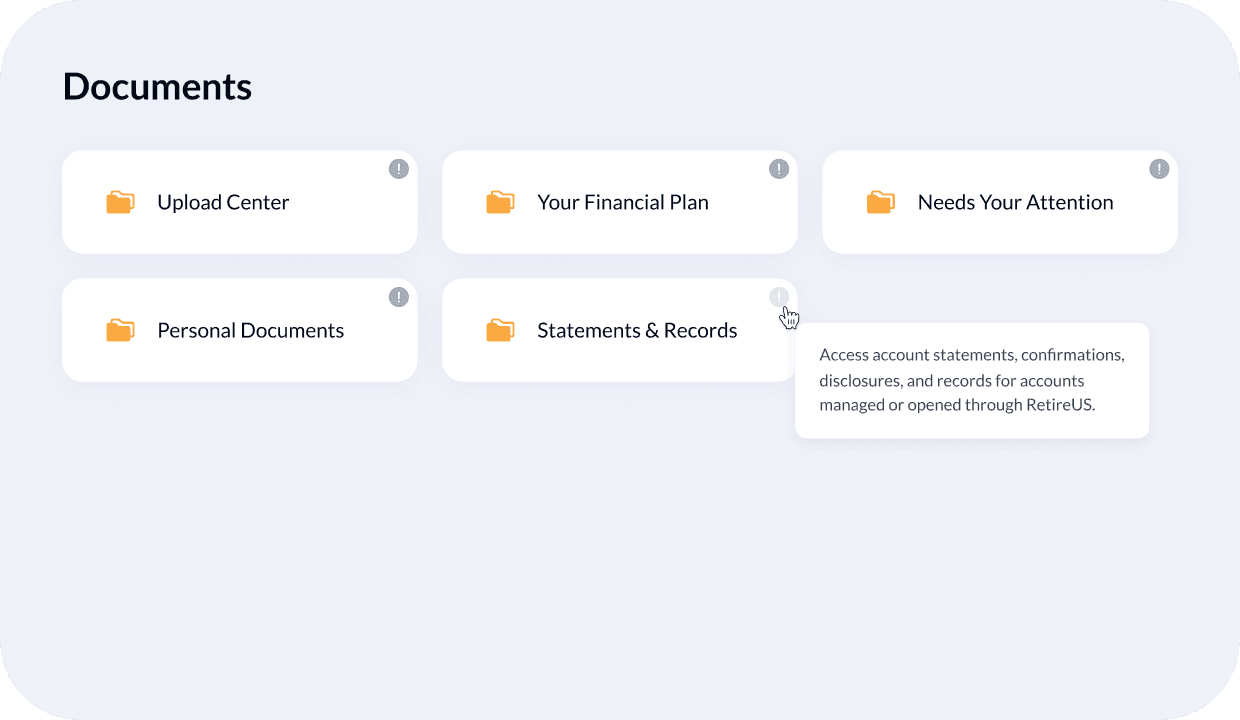Image resolution: width=1240 pixels, height=720 pixels.
Task: Open the Upload Center label
Action: (223, 202)
